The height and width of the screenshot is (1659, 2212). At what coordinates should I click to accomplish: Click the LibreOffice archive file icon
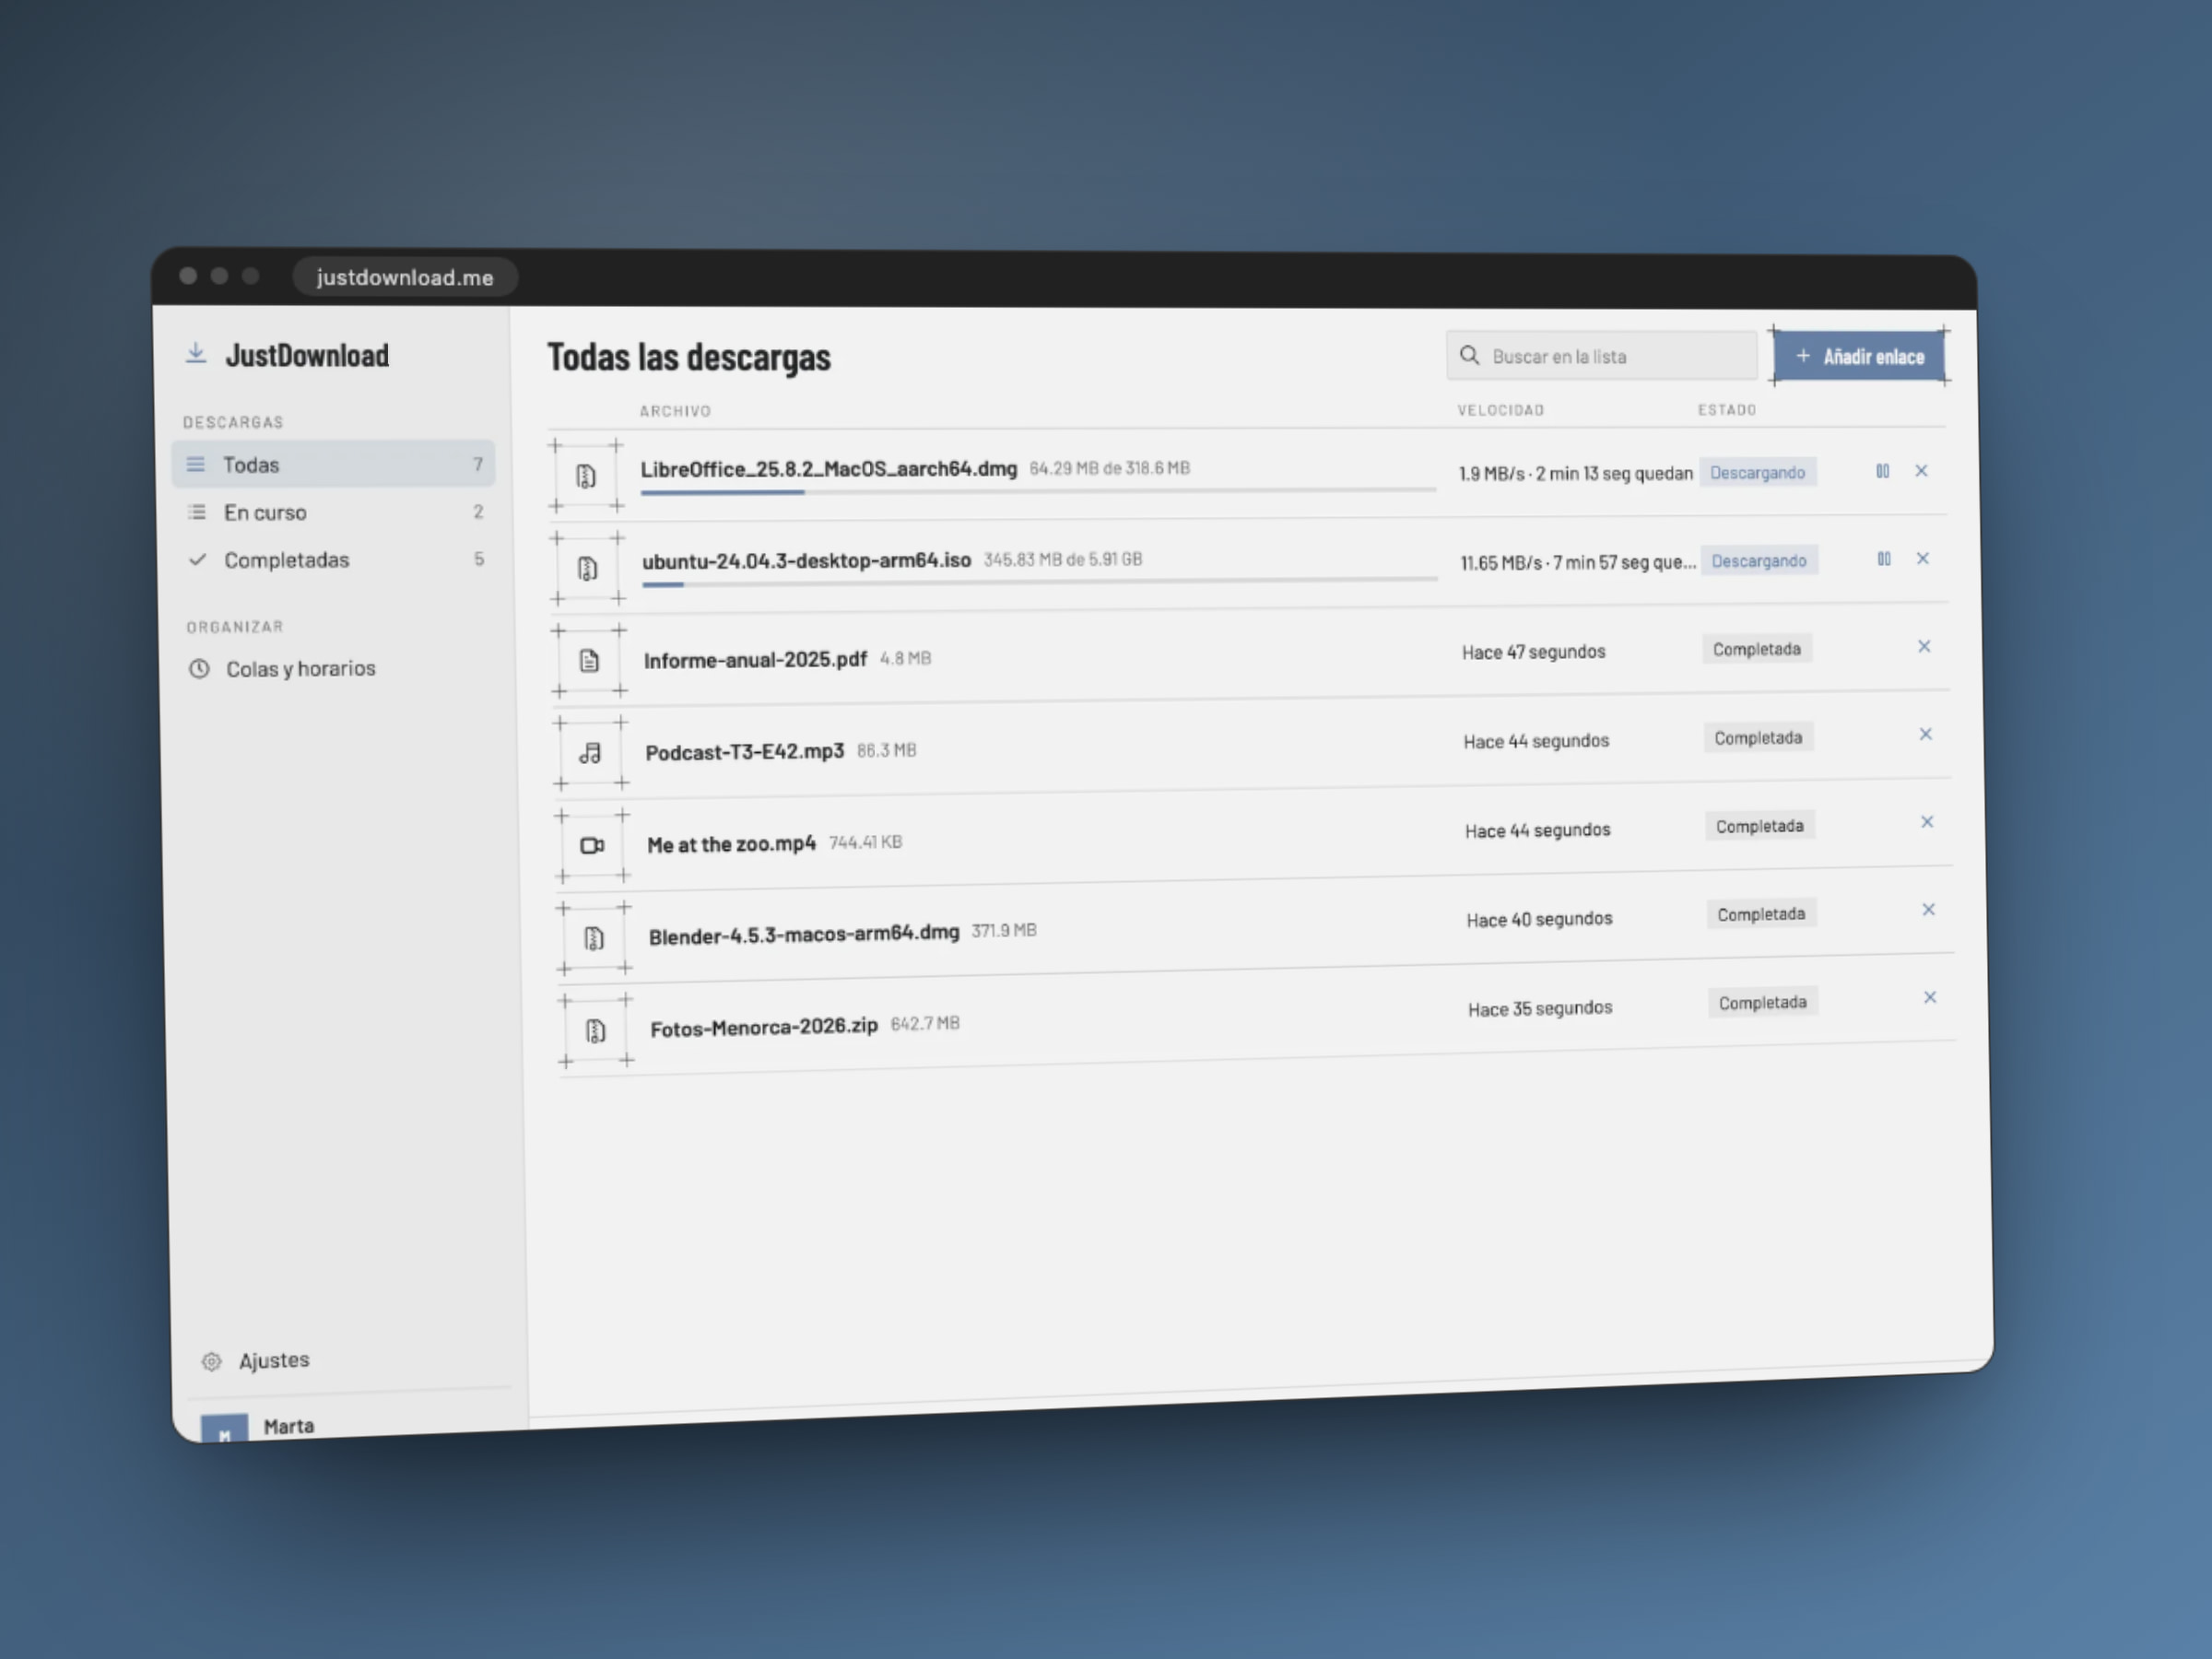586,476
